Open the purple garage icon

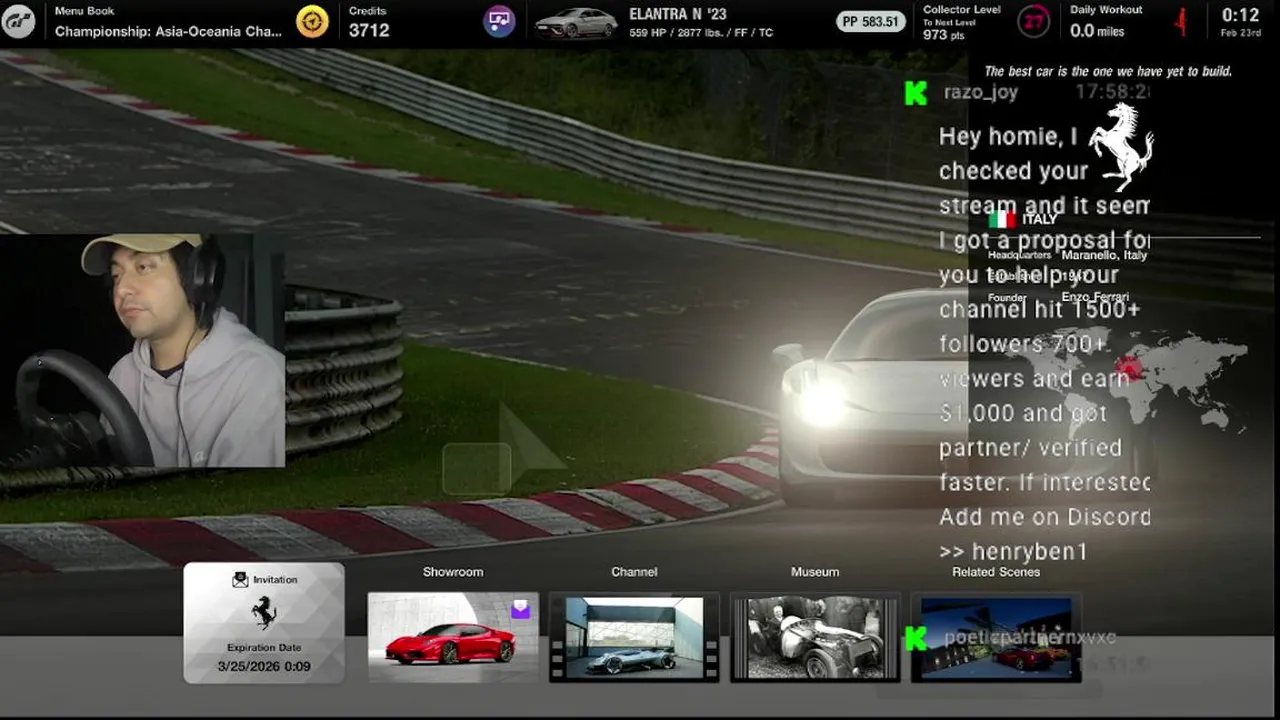click(499, 21)
